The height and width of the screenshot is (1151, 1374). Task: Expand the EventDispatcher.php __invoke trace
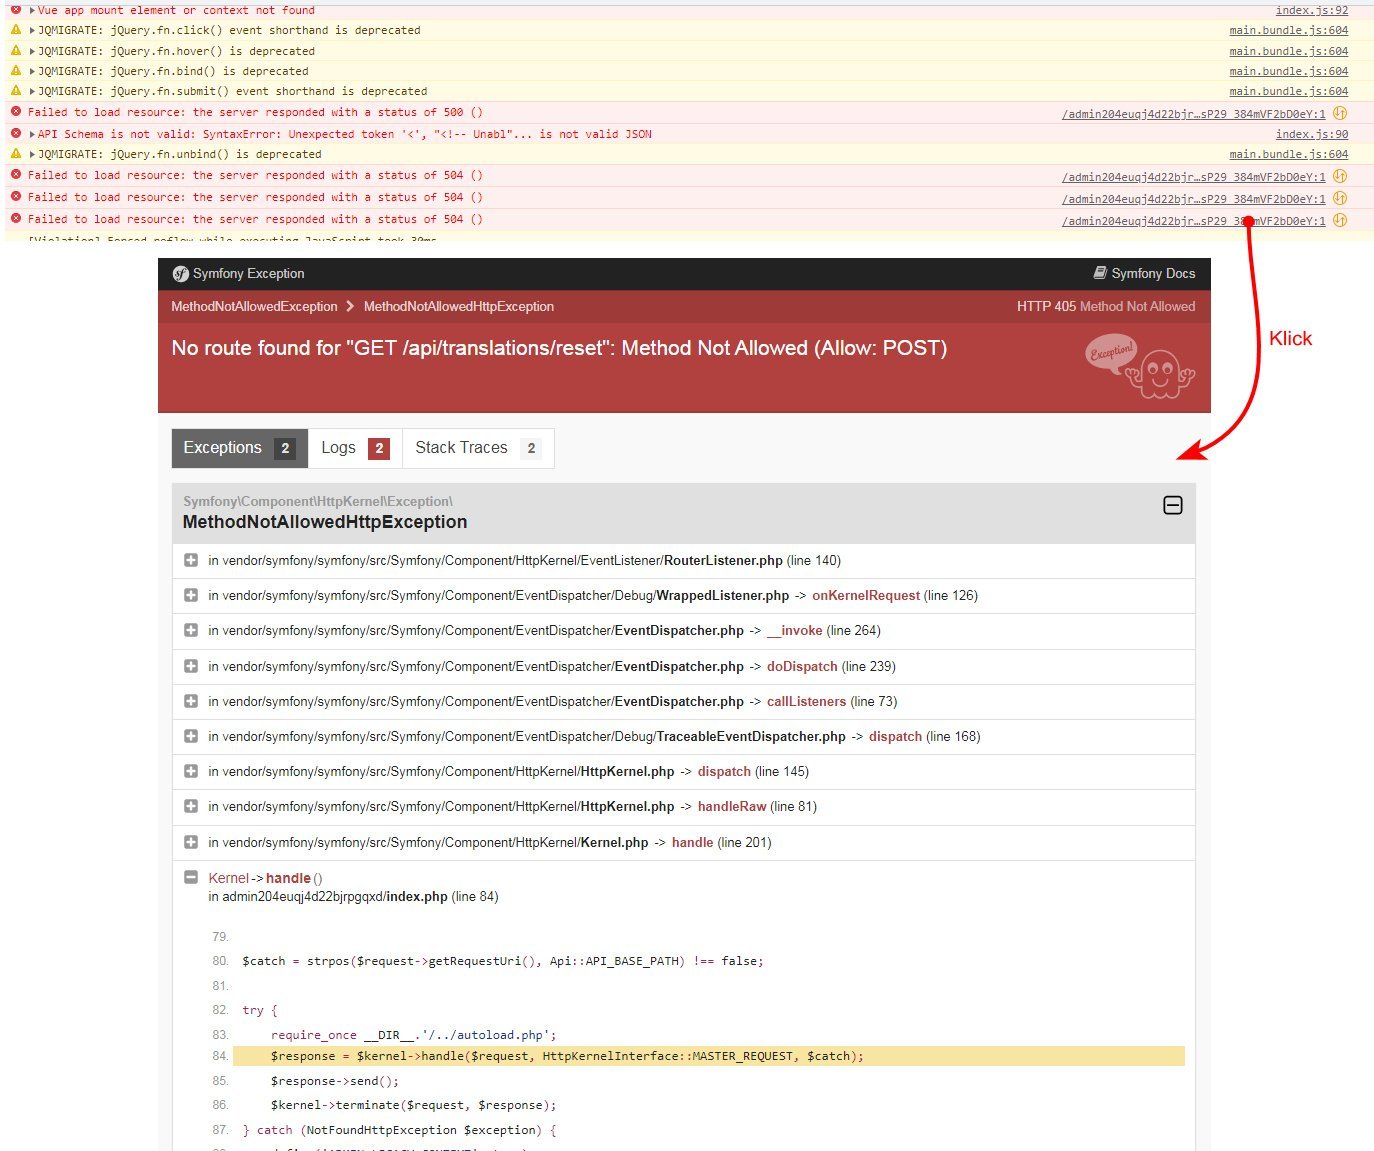click(191, 630)
